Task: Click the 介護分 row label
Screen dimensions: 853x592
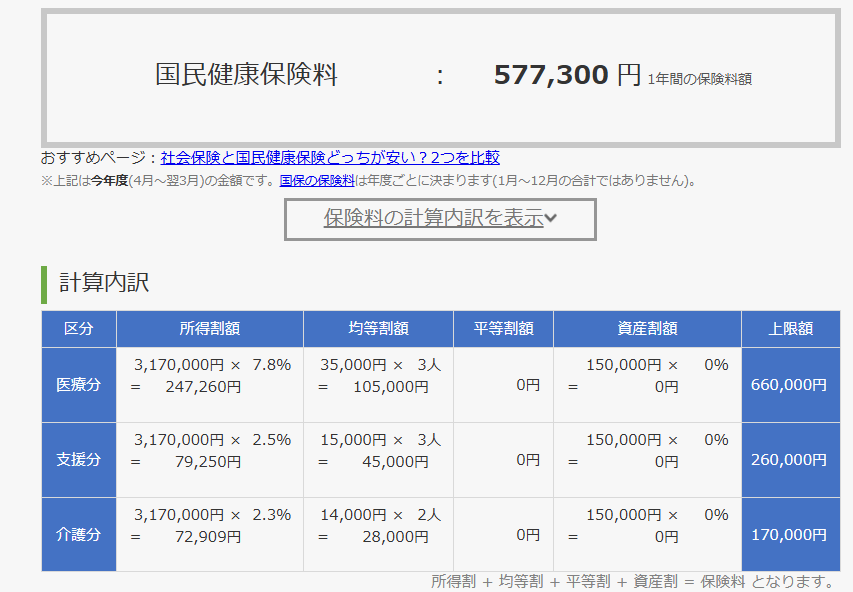Action: (78, 535)
